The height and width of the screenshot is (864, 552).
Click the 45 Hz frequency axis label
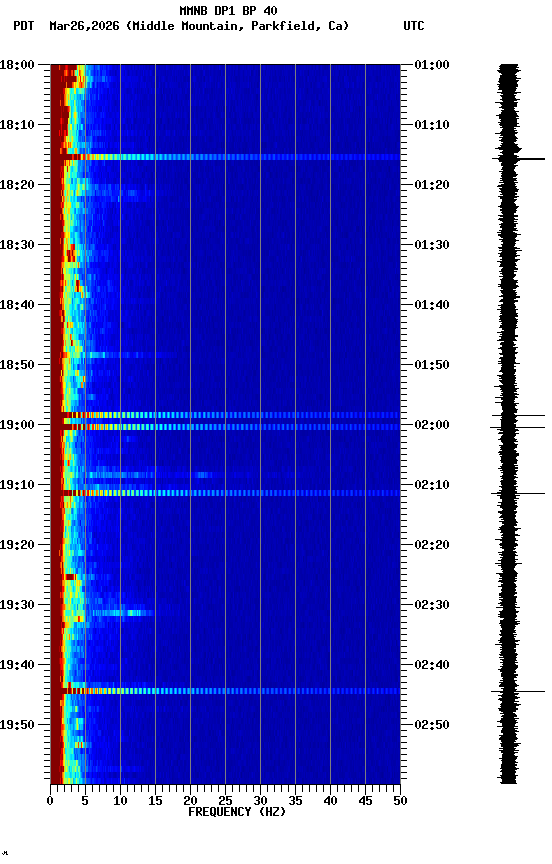[x=365, y=801]
